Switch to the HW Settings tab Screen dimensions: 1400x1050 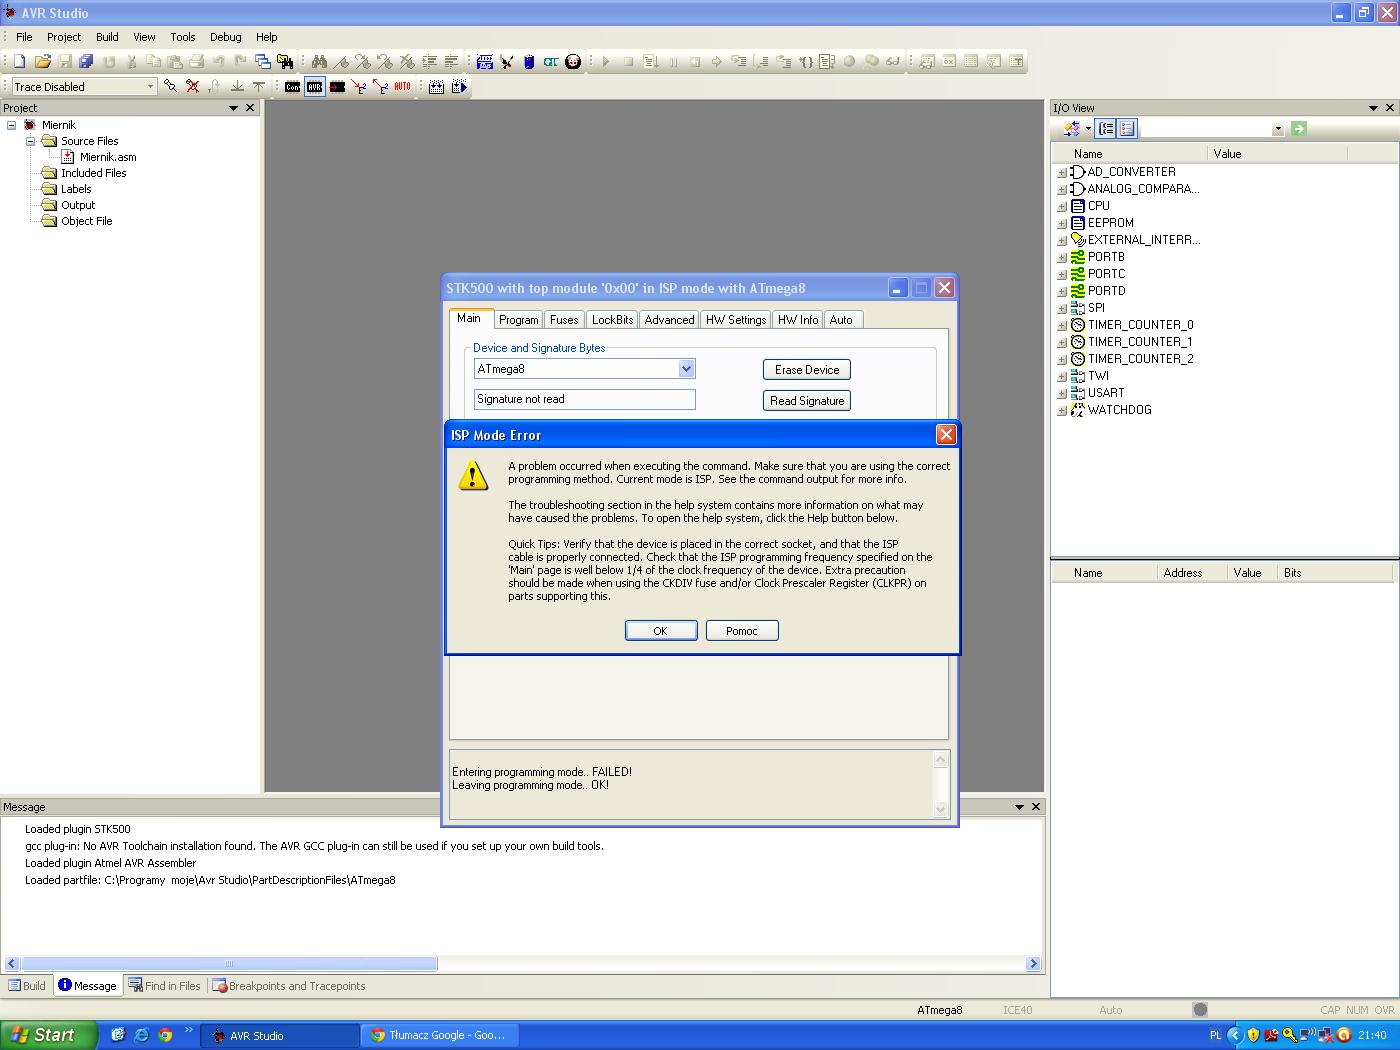coord(736,320)
